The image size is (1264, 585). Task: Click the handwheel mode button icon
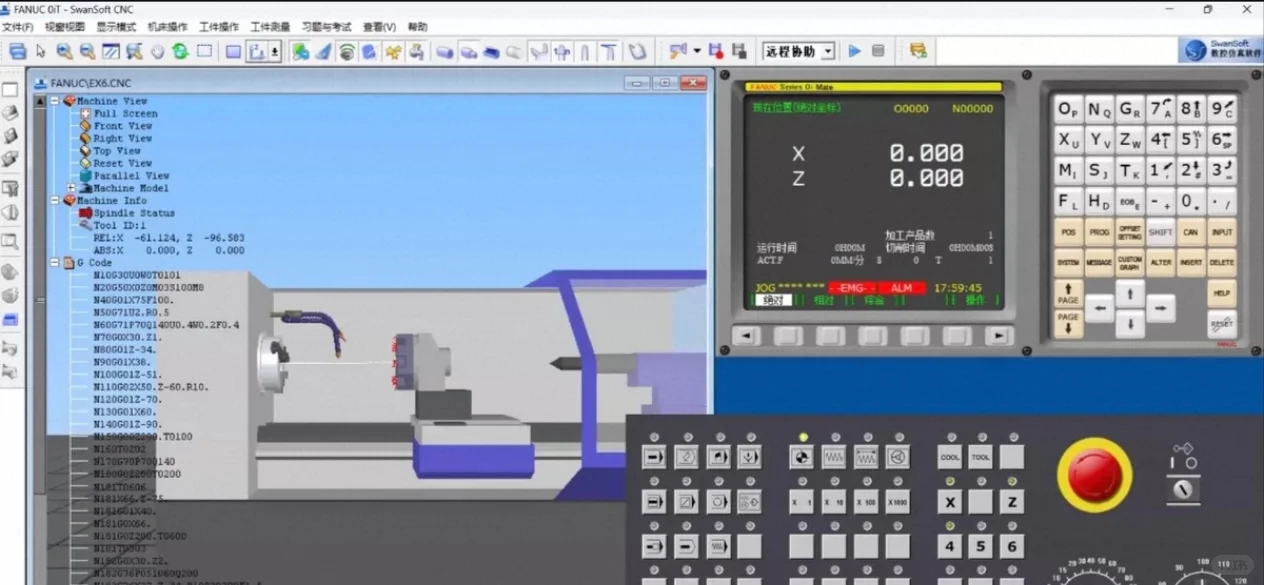coord(898,457)
